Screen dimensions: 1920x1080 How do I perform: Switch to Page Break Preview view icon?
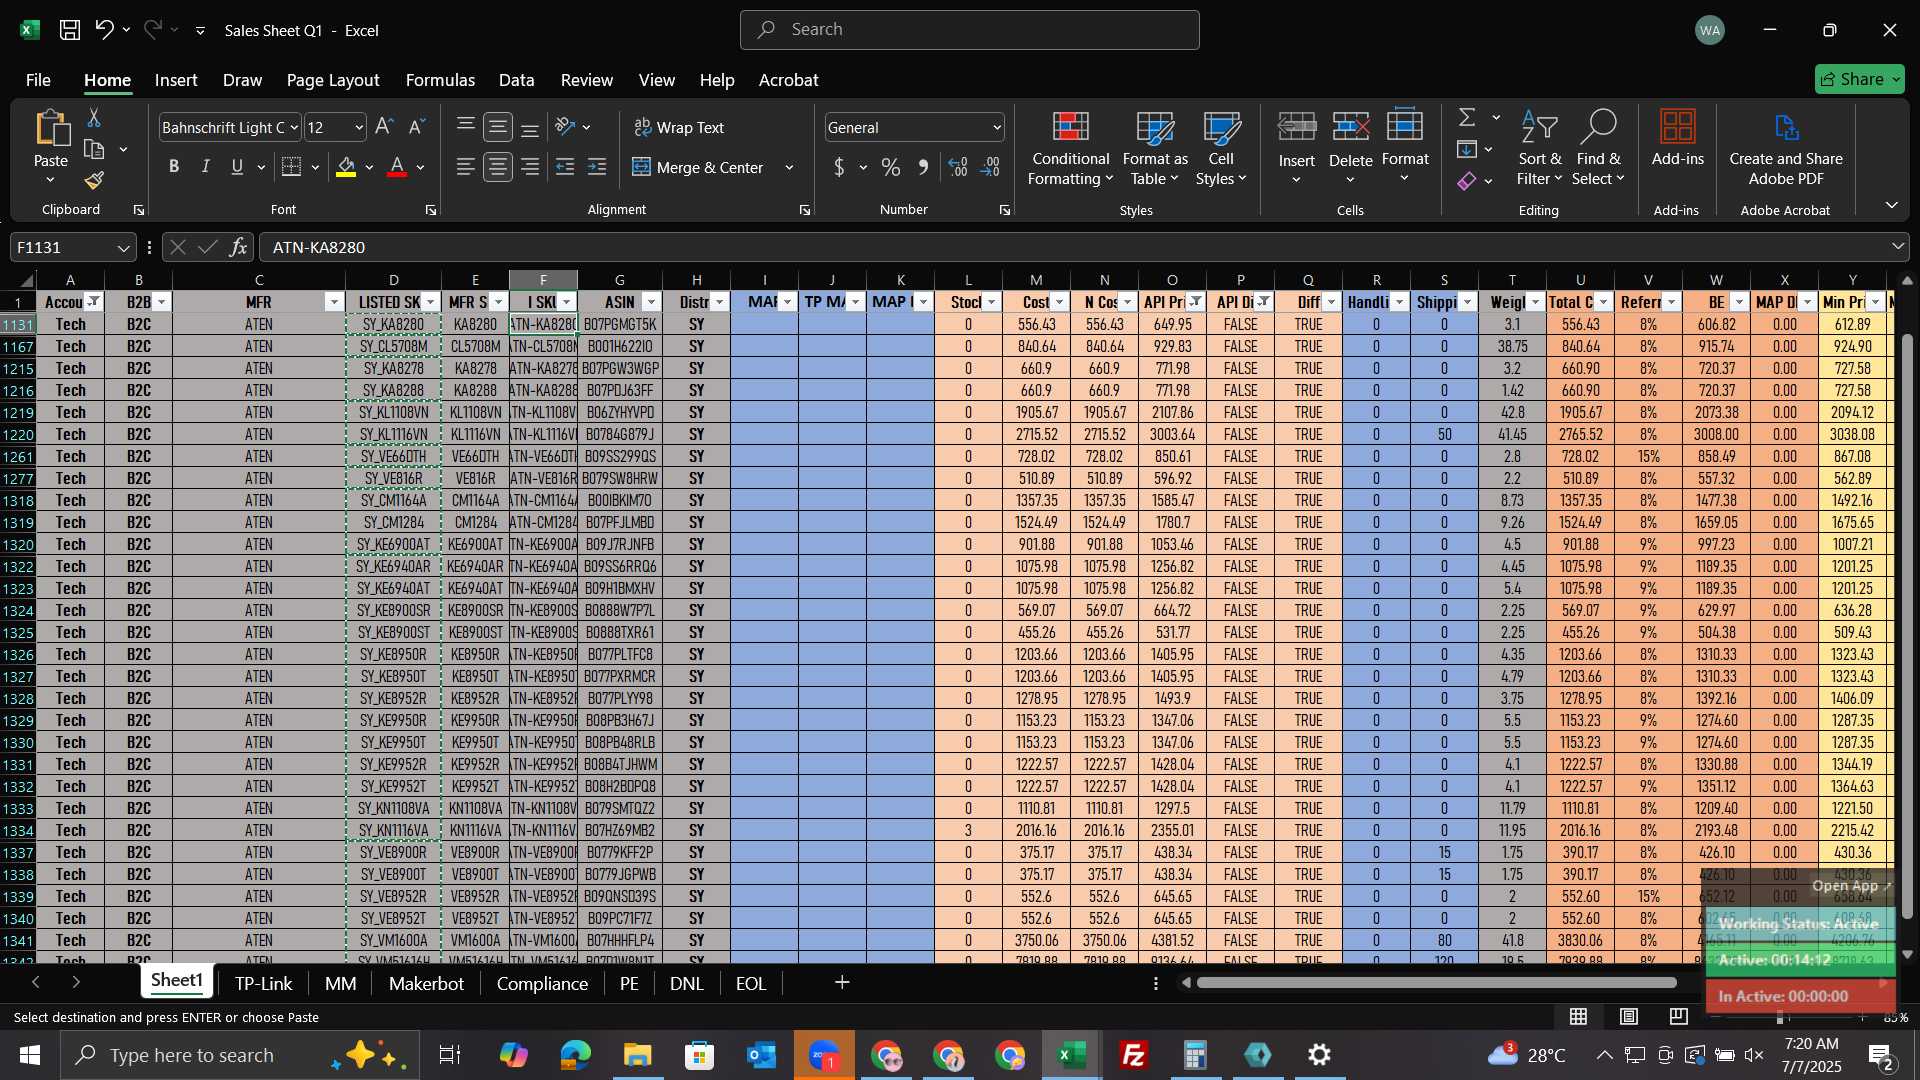[x=1679, y=1017]
